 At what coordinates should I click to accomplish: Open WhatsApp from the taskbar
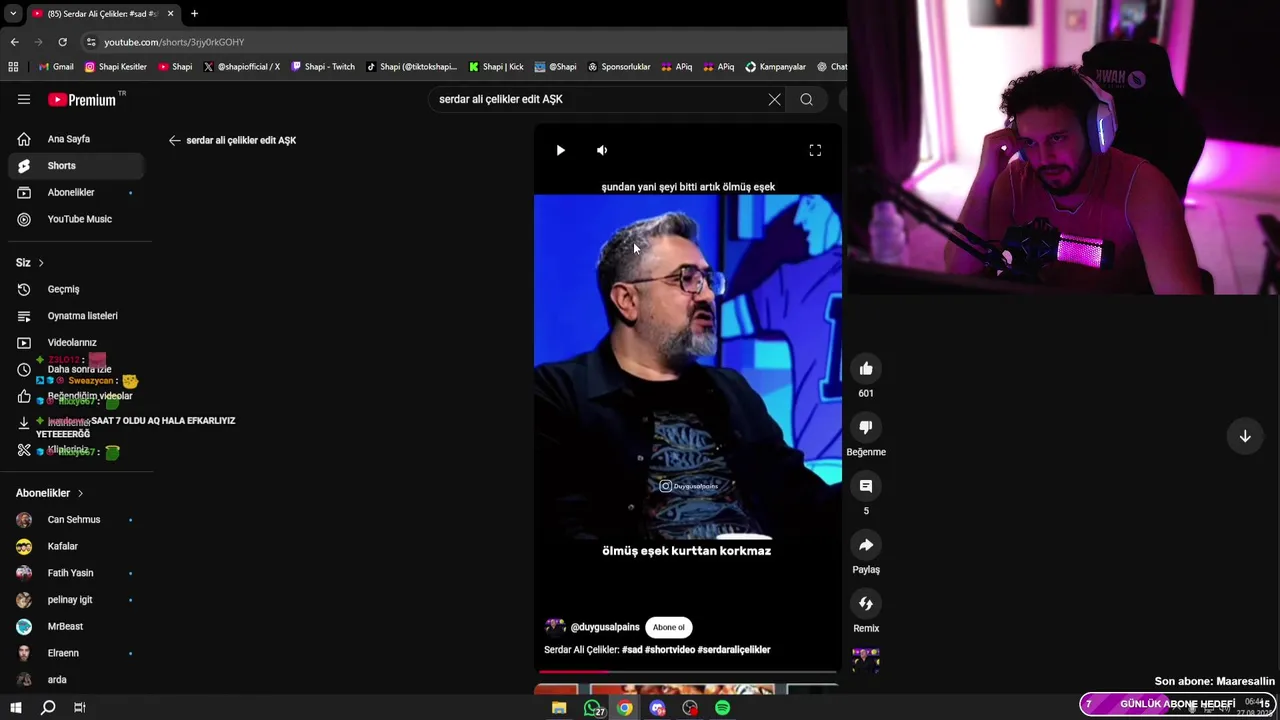tap(593, 708)
